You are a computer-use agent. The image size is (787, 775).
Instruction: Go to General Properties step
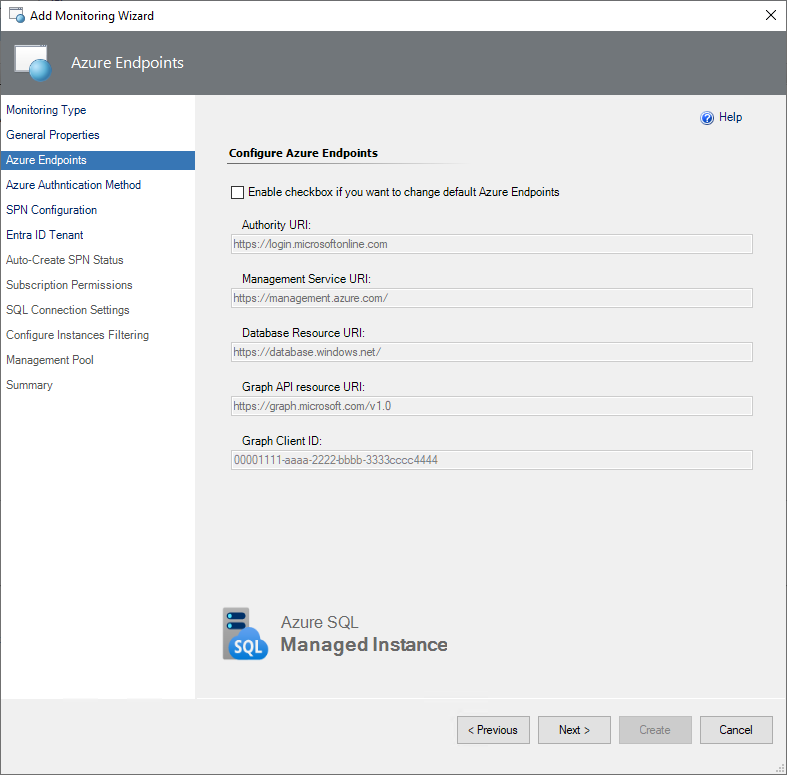click(53, 135)
